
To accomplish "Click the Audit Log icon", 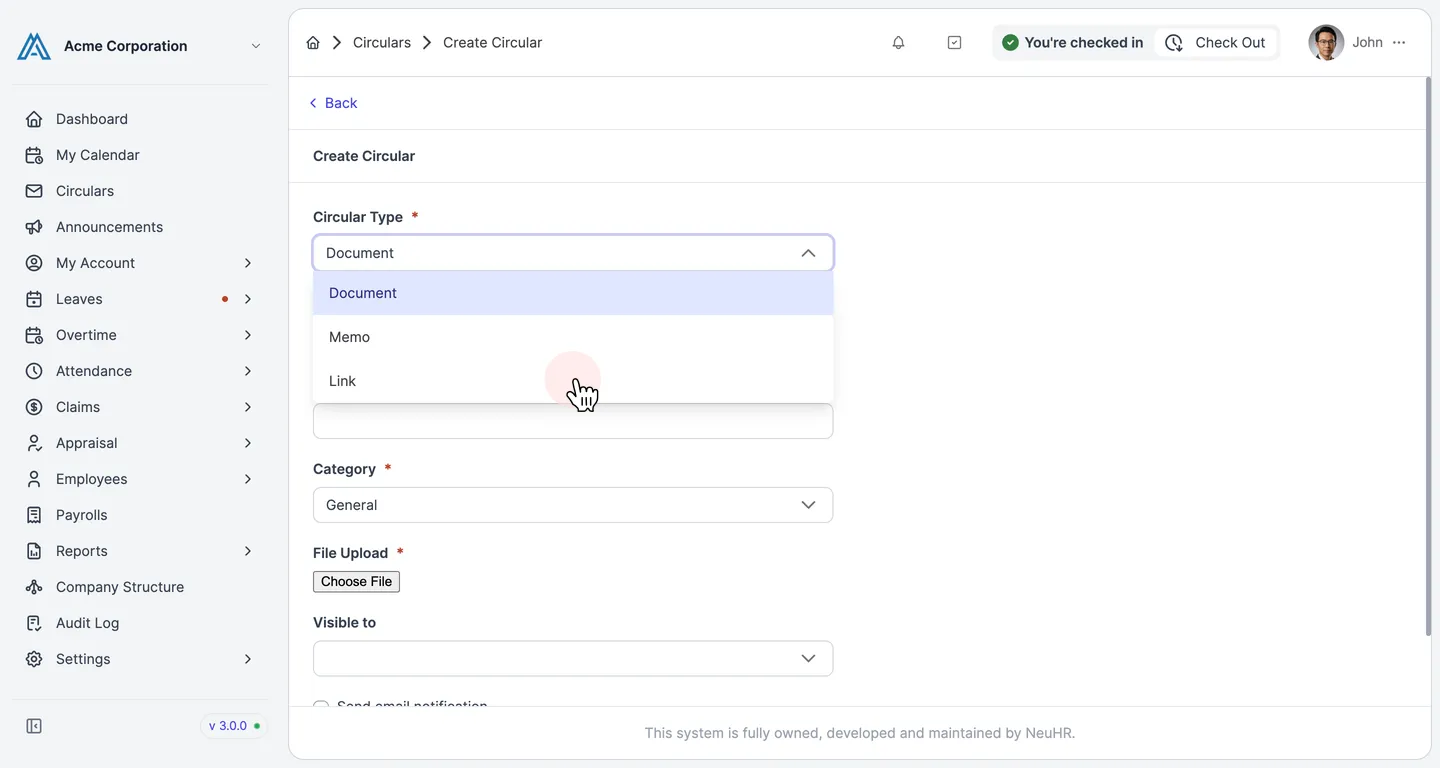I will (x=34, y=623).
